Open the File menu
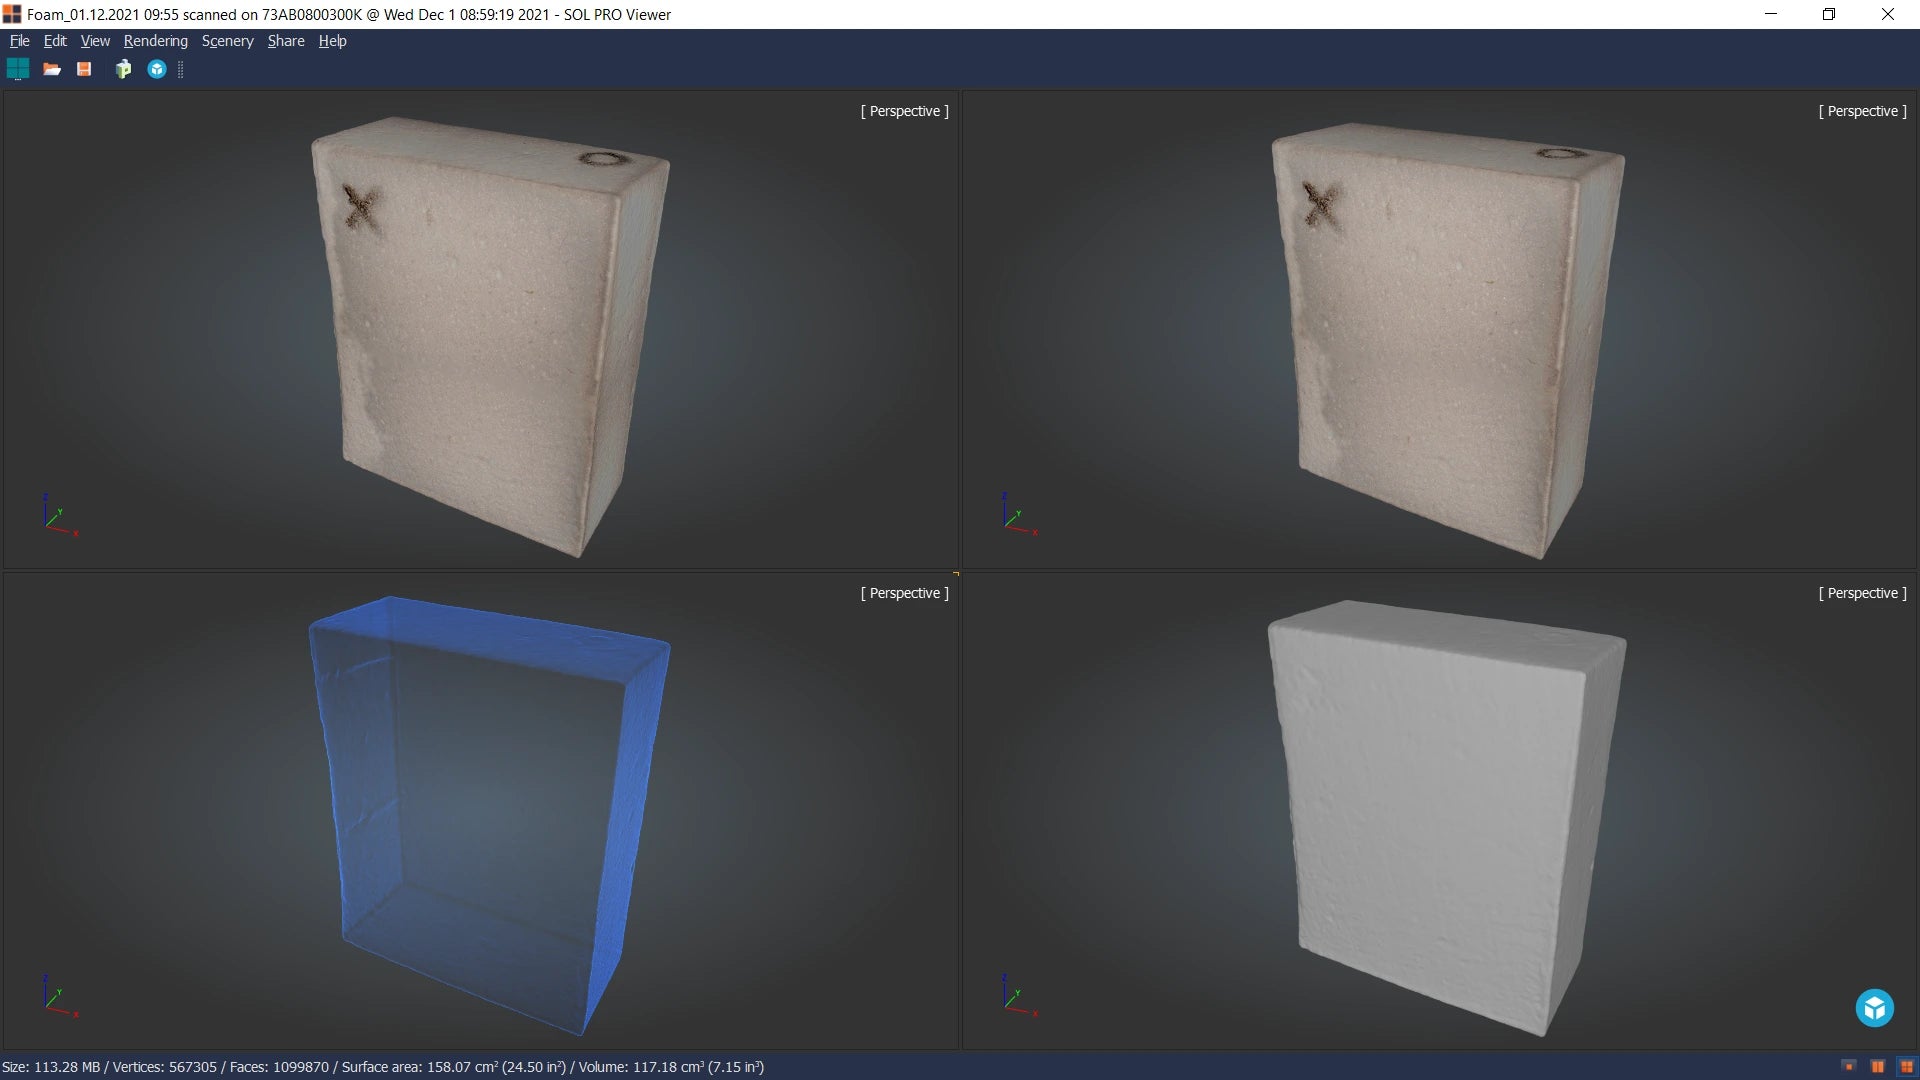1920x1080 pixels. click(19, 41)
